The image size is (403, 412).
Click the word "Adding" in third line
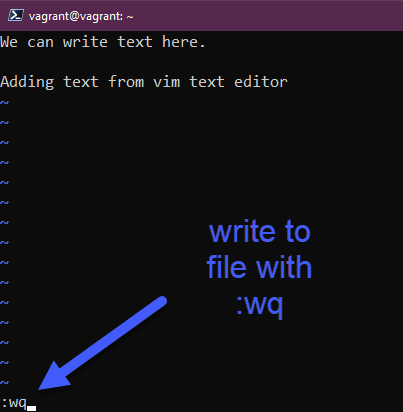click(27, 82)
